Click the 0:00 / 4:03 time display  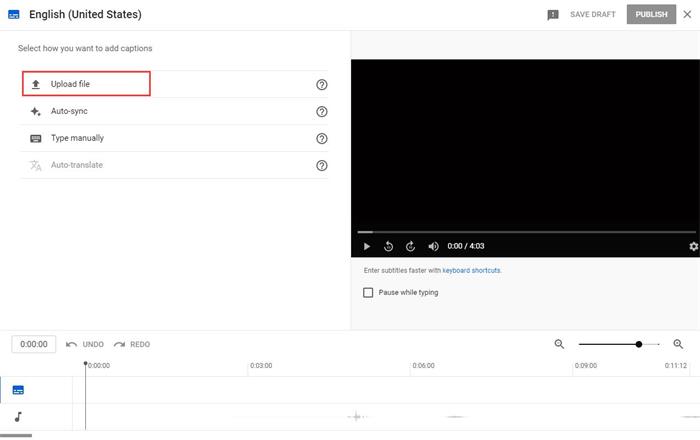[x=466, y=246]
